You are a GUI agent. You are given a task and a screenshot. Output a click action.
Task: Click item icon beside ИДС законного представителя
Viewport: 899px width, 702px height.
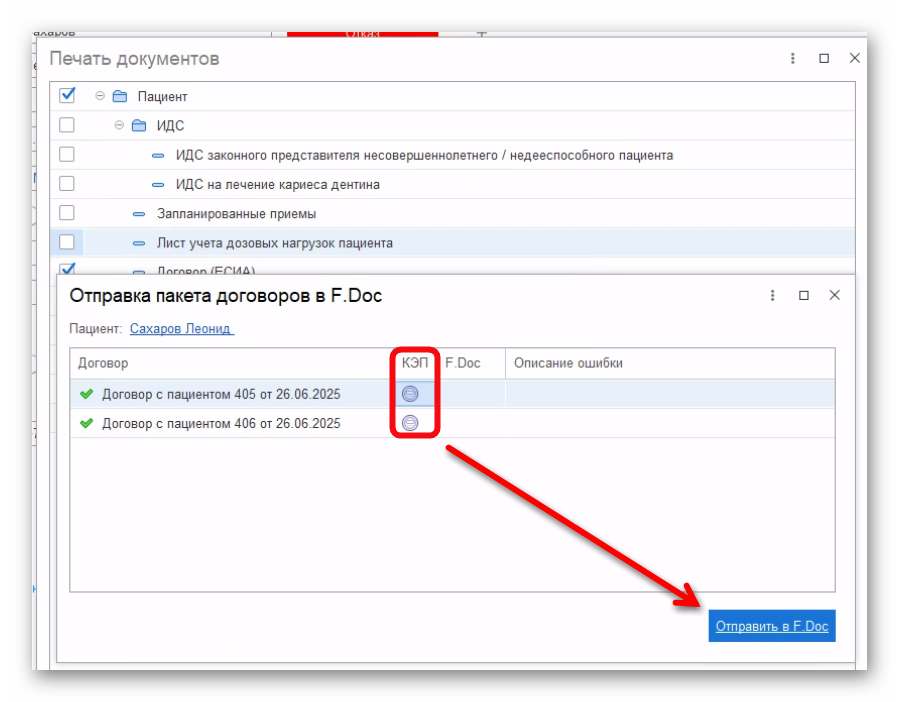tap(158, 155)
